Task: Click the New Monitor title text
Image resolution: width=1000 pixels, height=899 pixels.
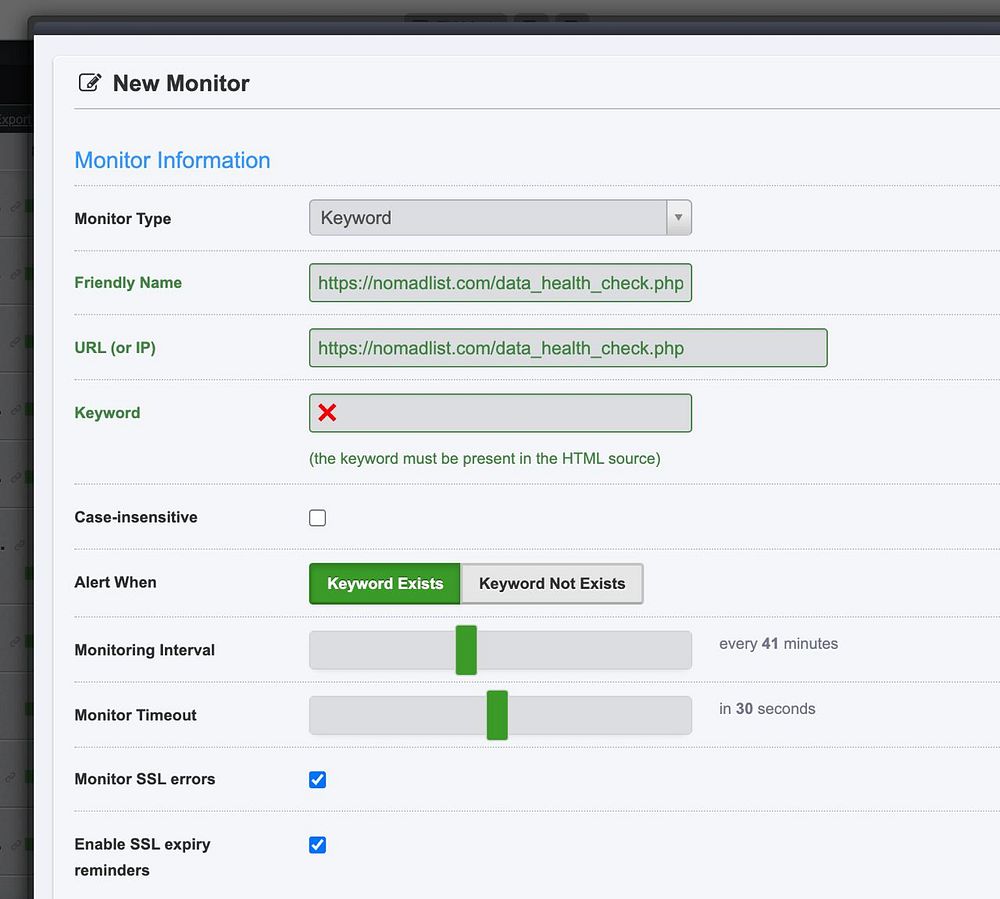Action: pos(181,84)
